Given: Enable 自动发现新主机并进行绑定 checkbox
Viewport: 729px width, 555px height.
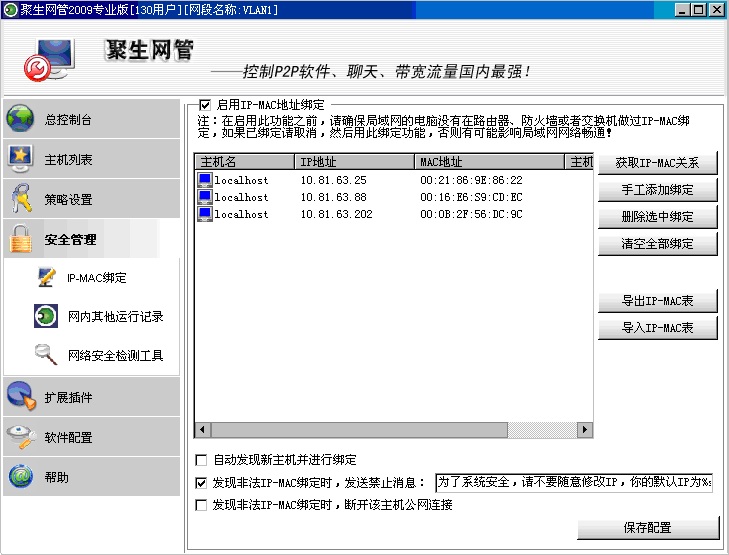Looking at the screenshot, I should 201,460.
